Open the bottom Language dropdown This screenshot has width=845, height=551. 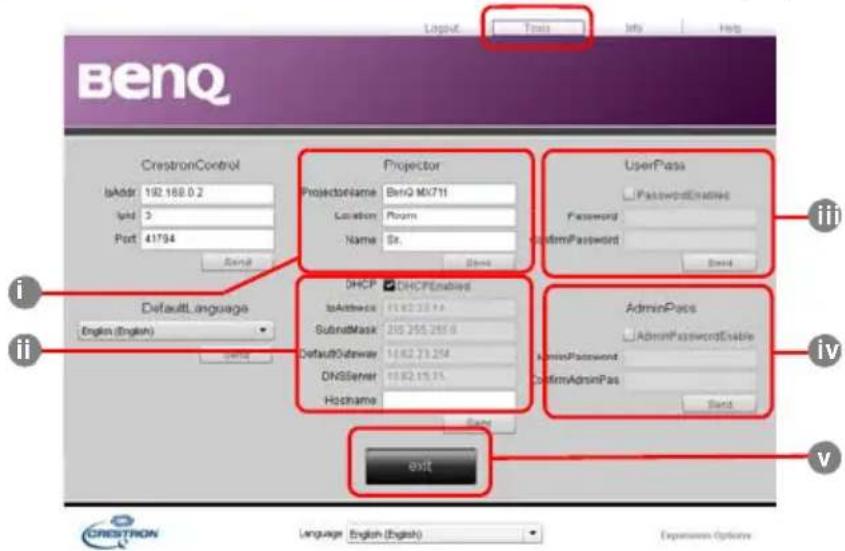tap(444, 534)
